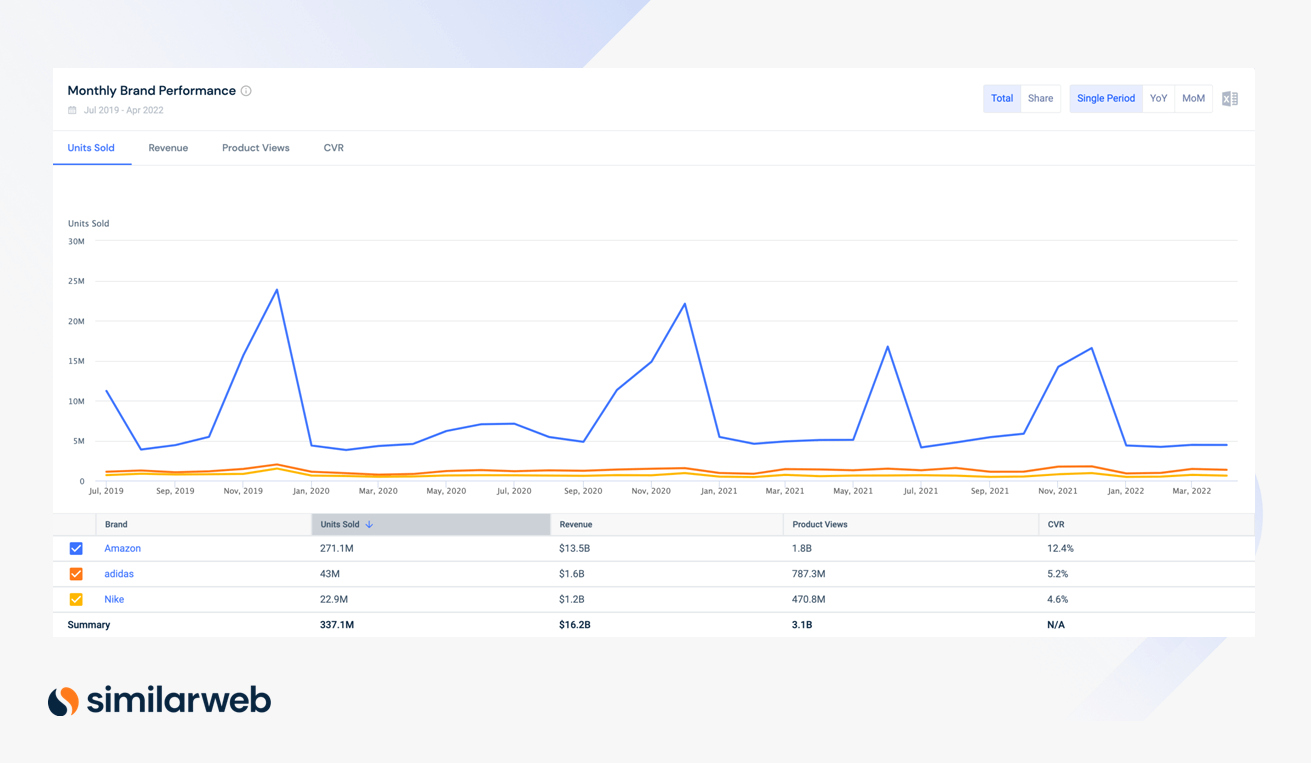Click the 30M y-axis label
This screenshot has width=1311, height=763.
[76, 241]
